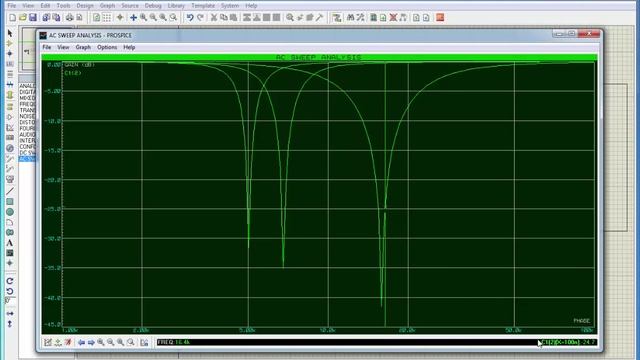Click the Save Design floppy icon
640x360 pixels.
(33, 18)
